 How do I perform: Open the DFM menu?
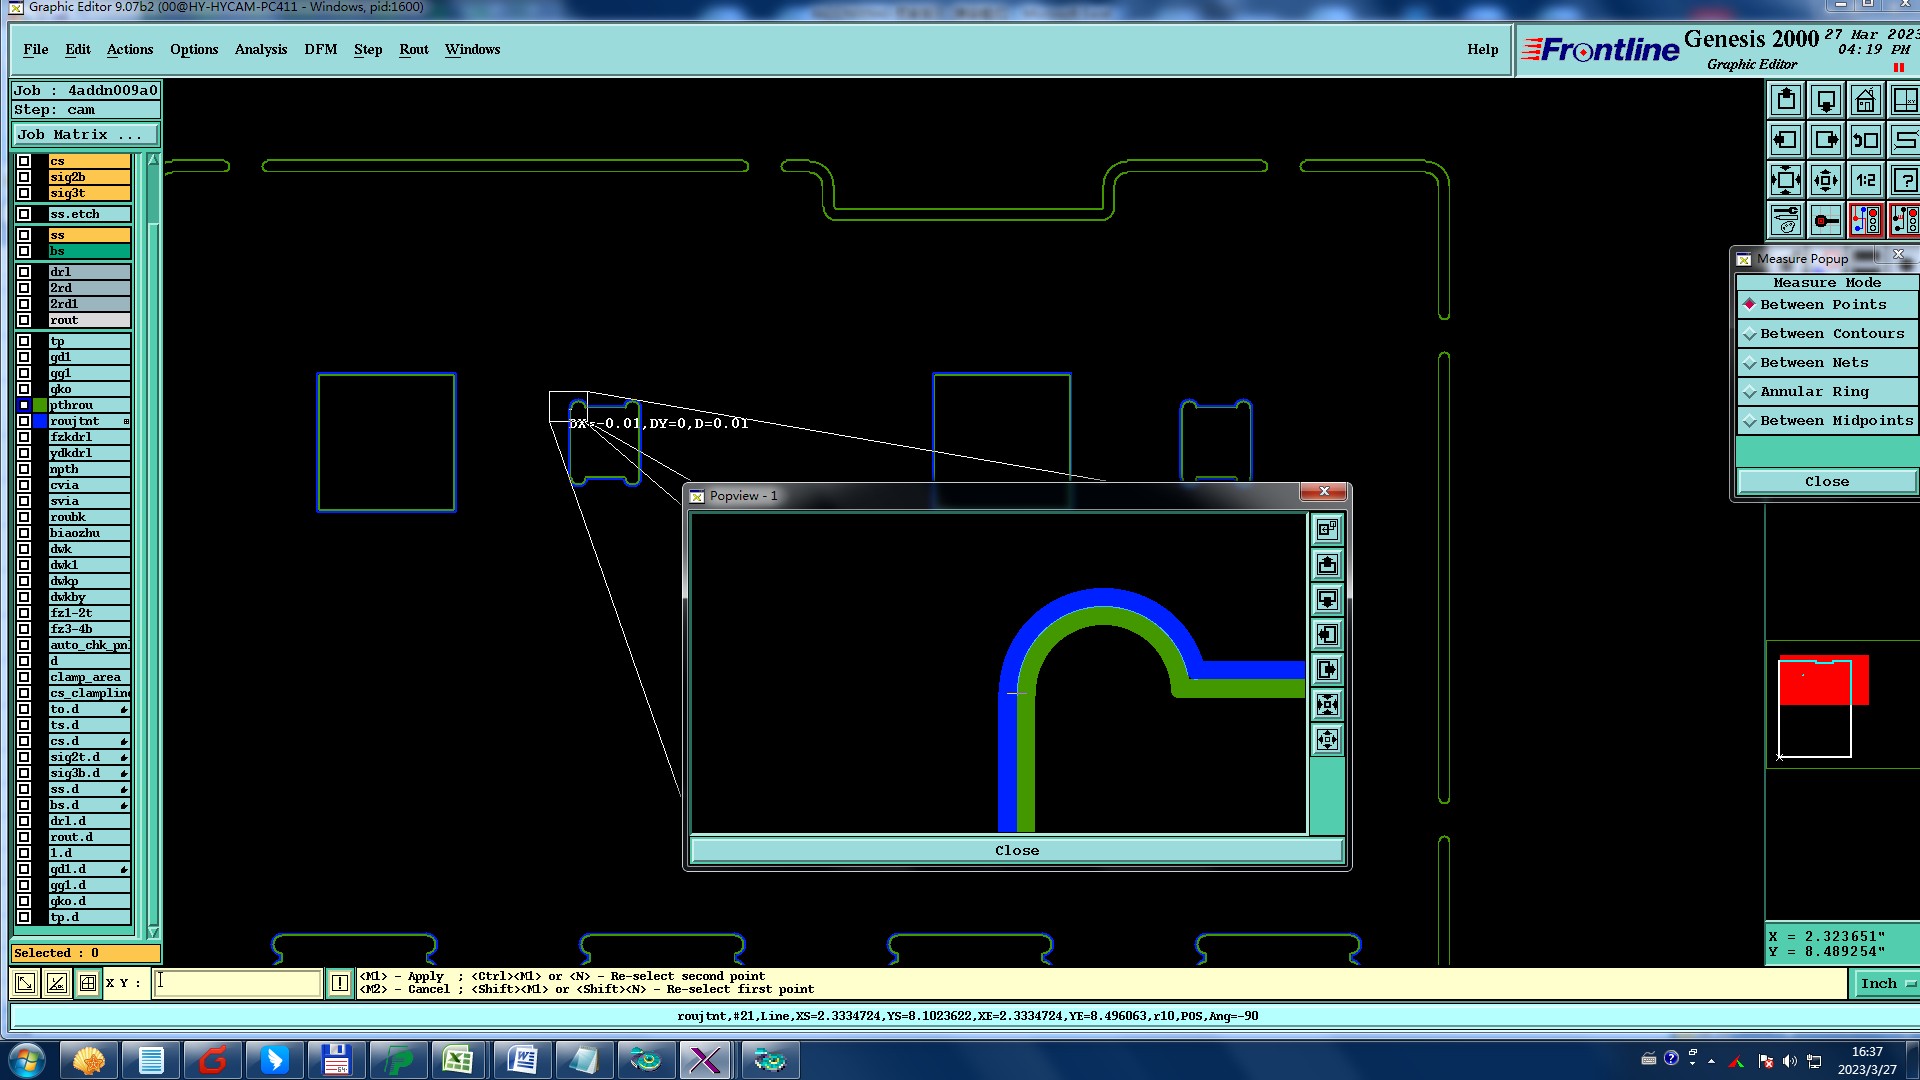(x=320, y=49)
